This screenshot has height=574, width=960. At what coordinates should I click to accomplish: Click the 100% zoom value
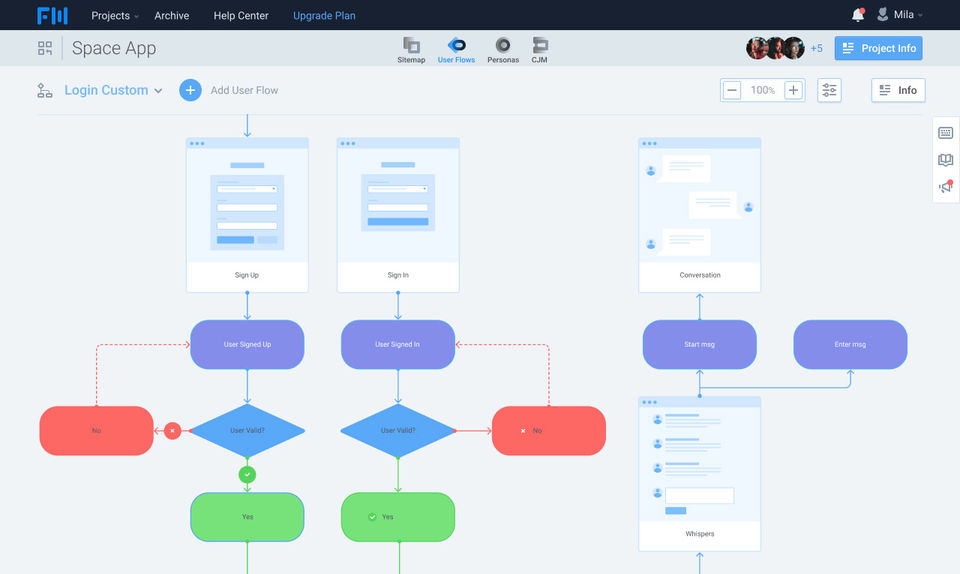[762, 91]
